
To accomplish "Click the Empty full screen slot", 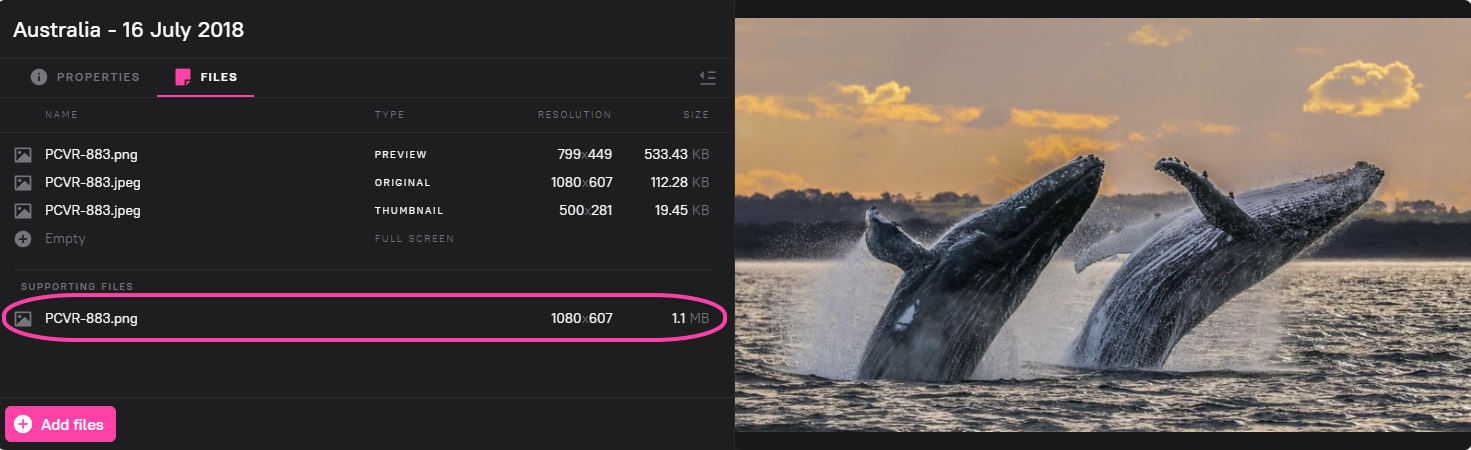I will [65, 239].
